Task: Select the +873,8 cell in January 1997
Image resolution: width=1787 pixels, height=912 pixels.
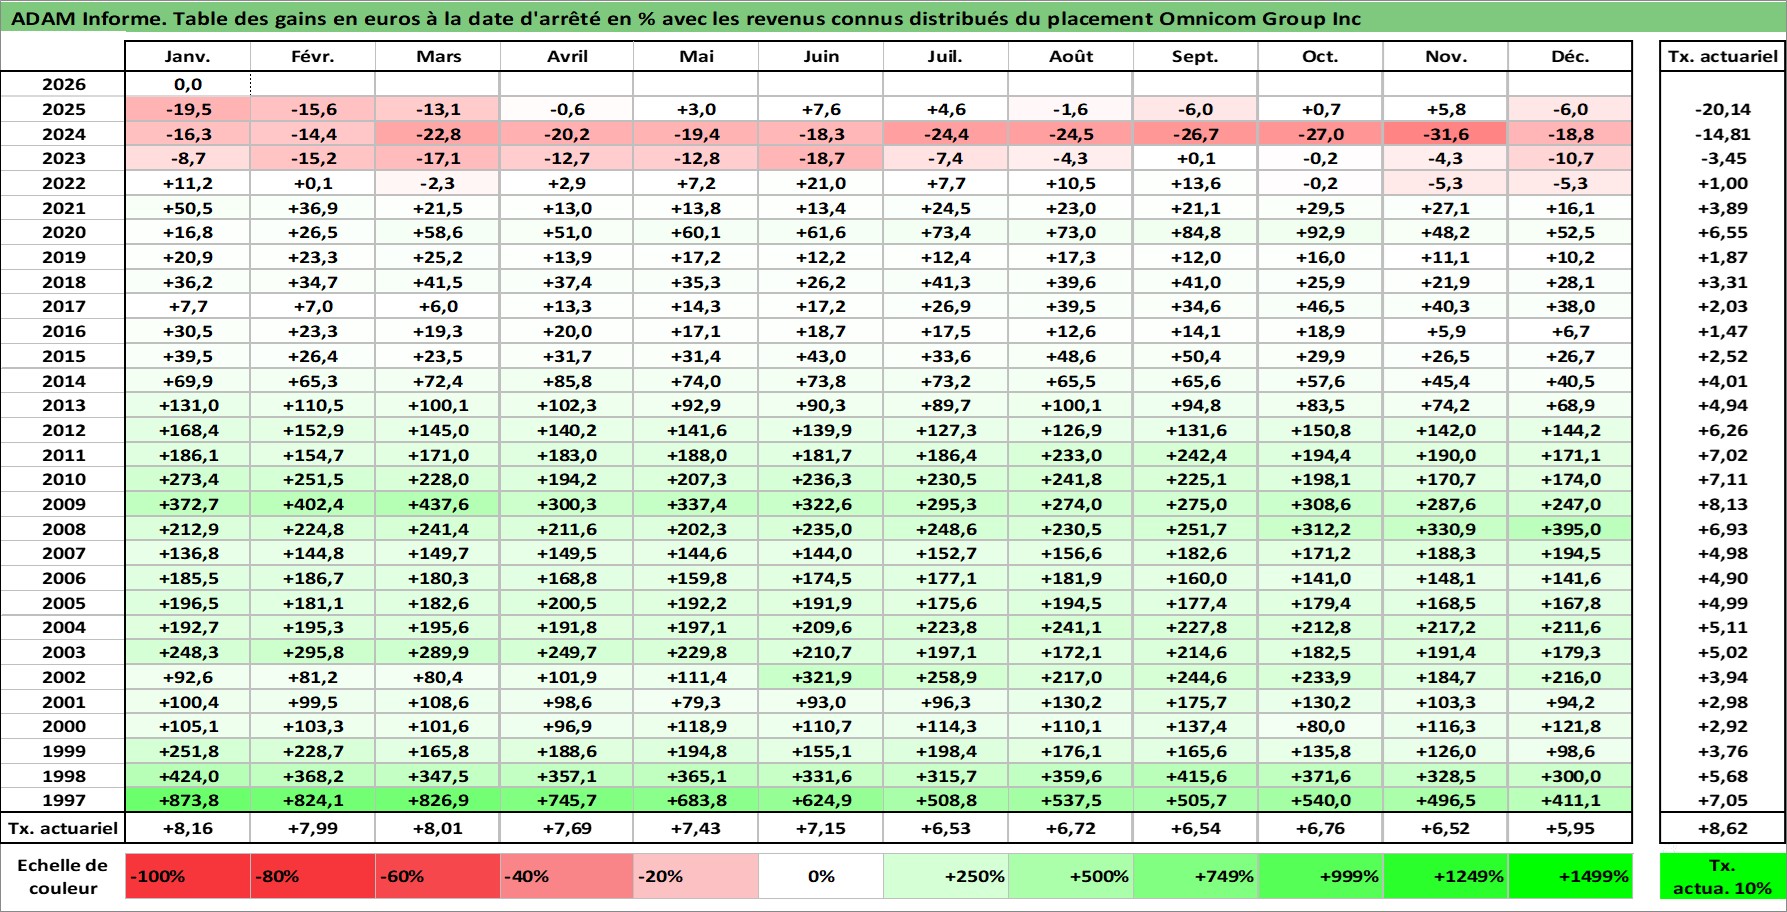Action: tap(188, 800)
